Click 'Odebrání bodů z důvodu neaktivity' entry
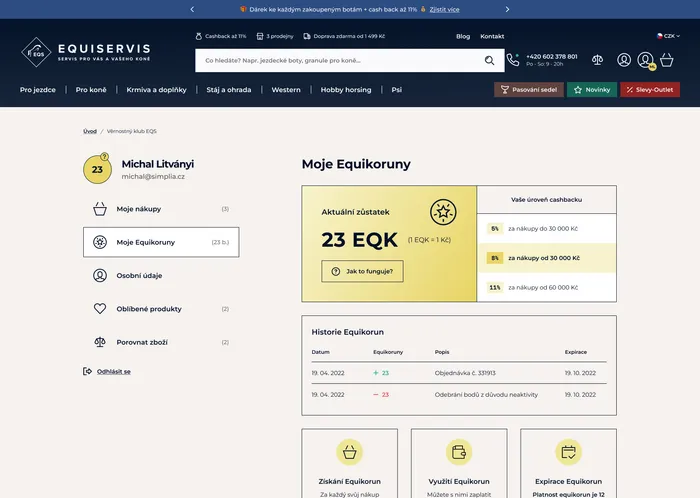This screenshot has height=498, width=700. pyautogui.click(x=486, y=394)
